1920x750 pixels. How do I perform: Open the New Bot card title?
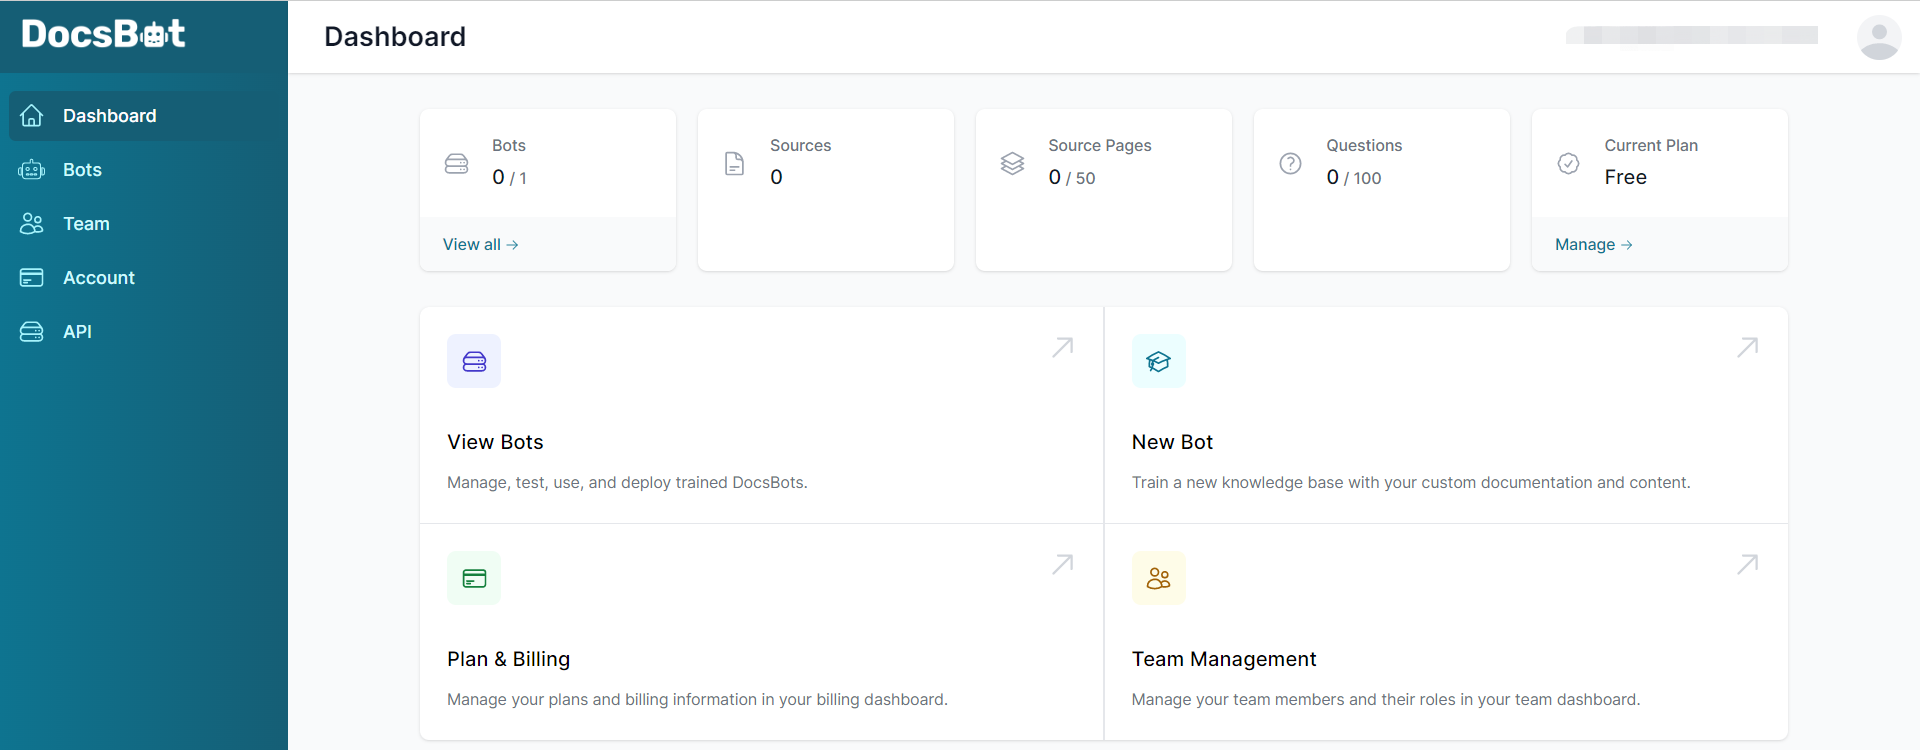(1172, 442)
